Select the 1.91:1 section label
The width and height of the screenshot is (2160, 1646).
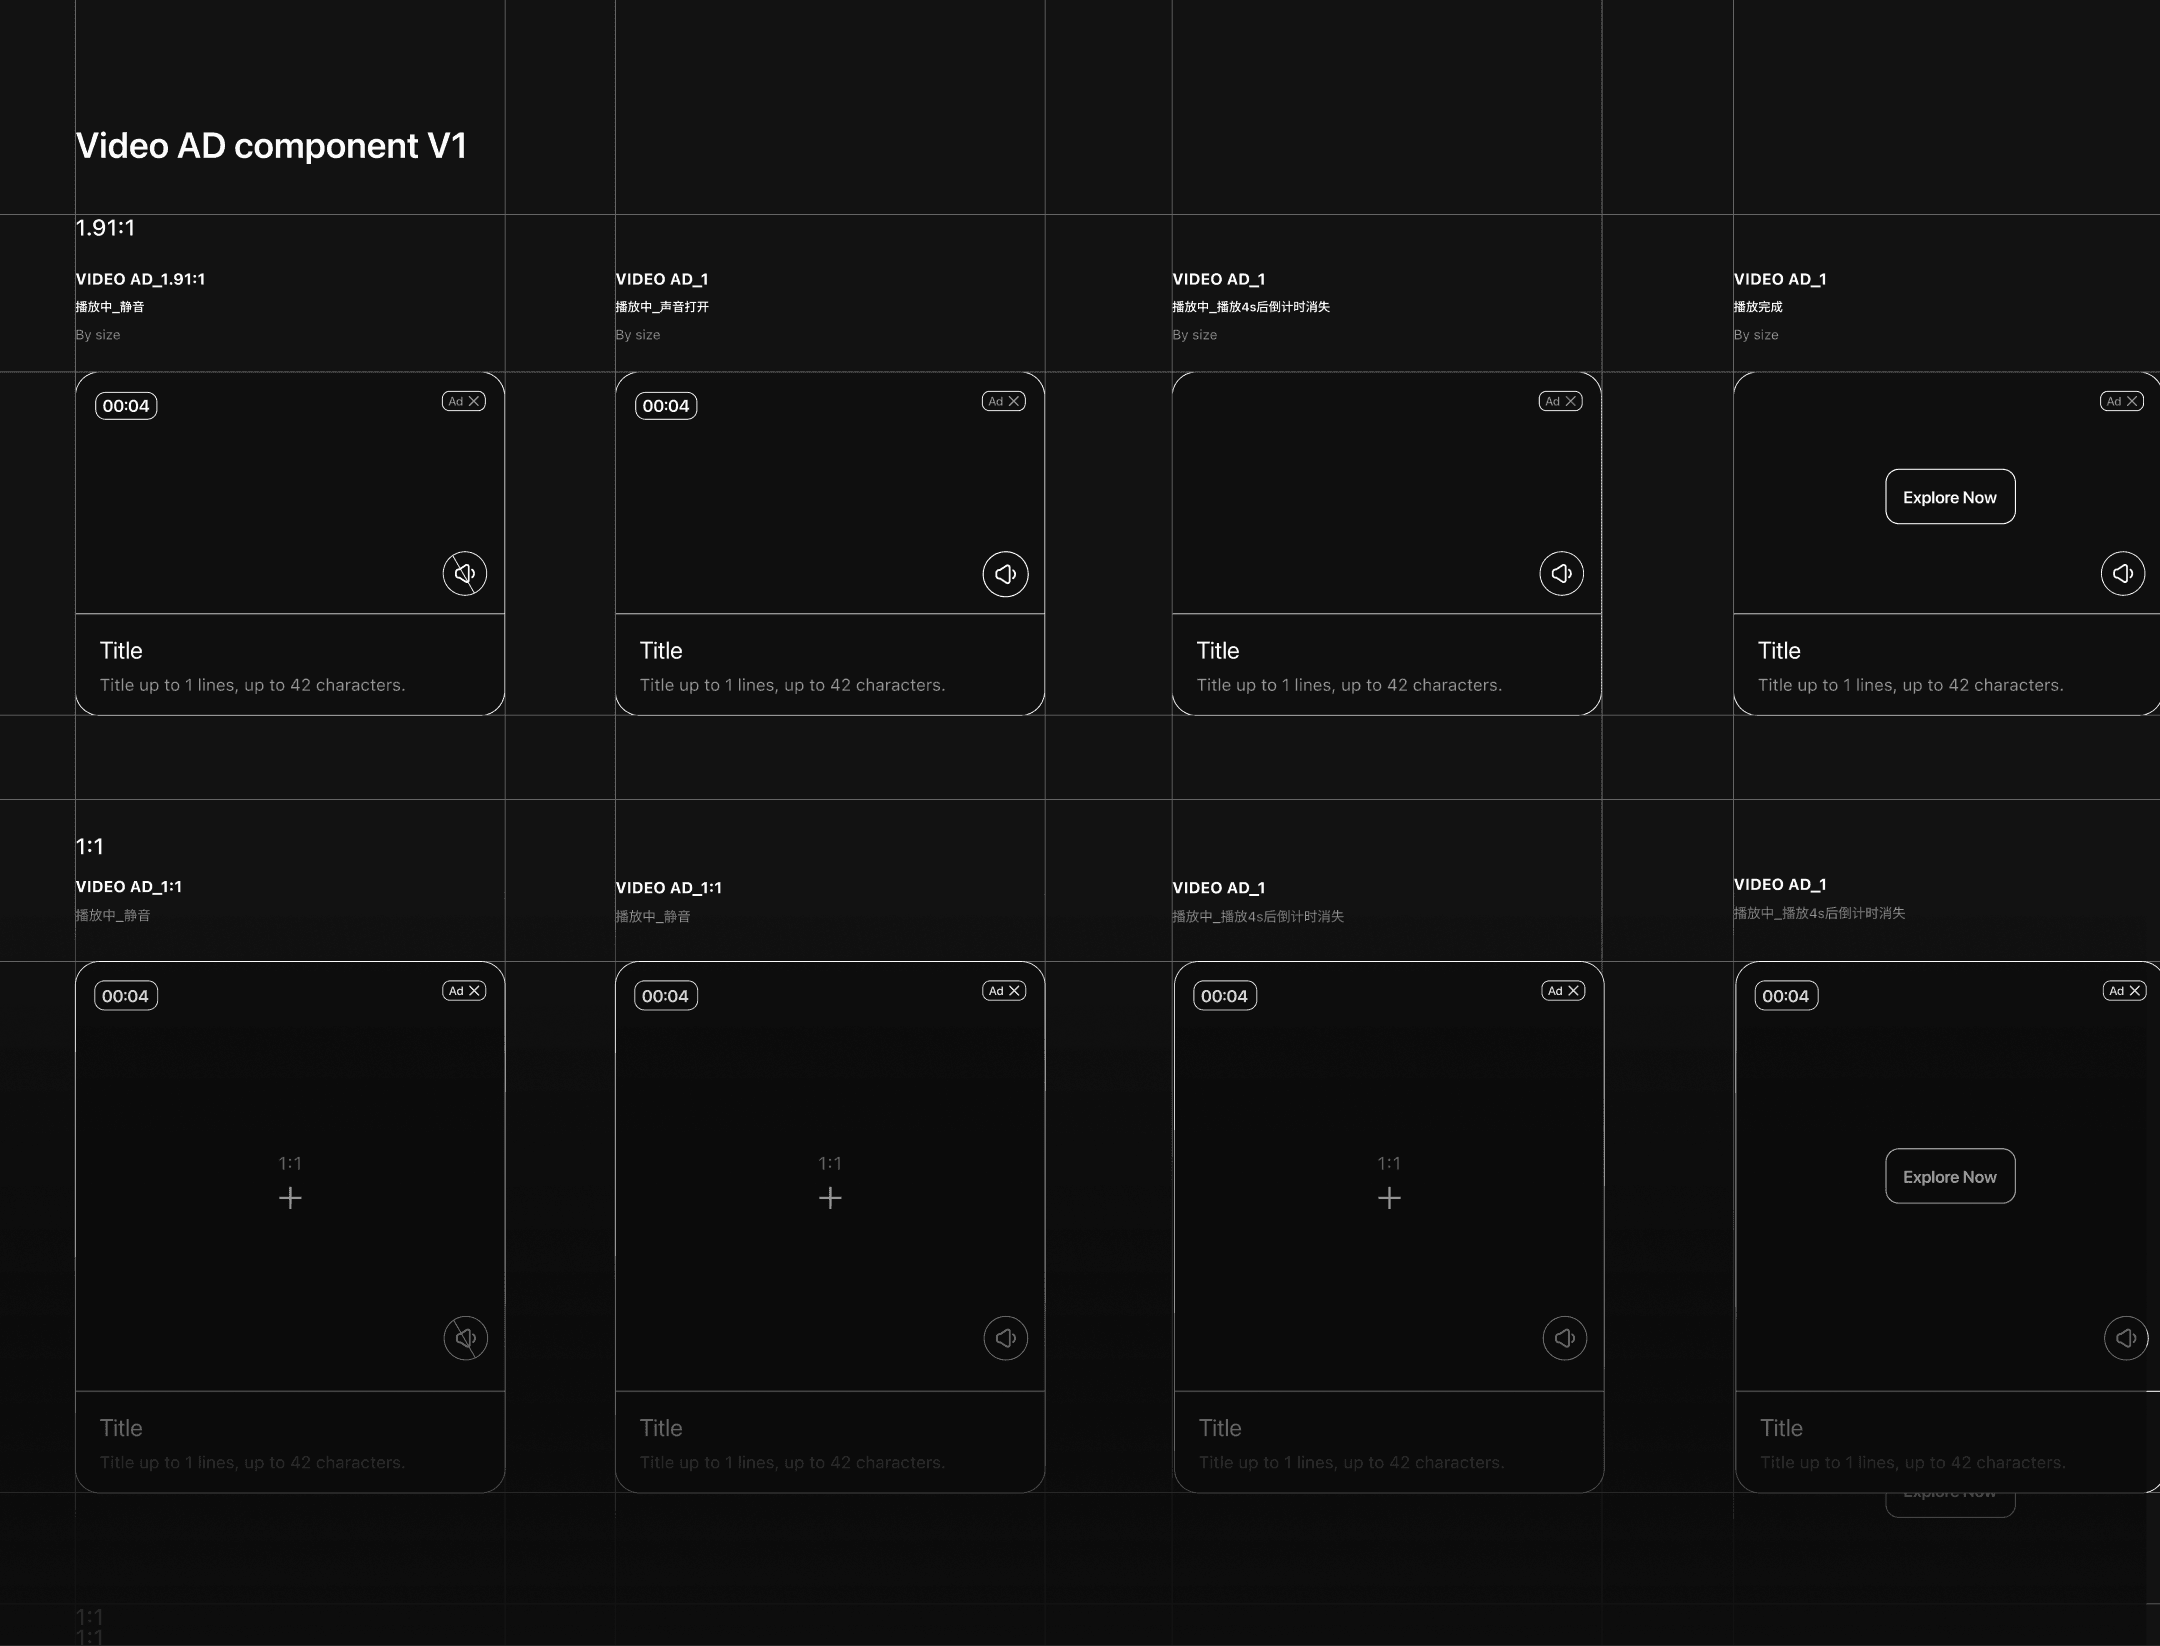point(105,228)
